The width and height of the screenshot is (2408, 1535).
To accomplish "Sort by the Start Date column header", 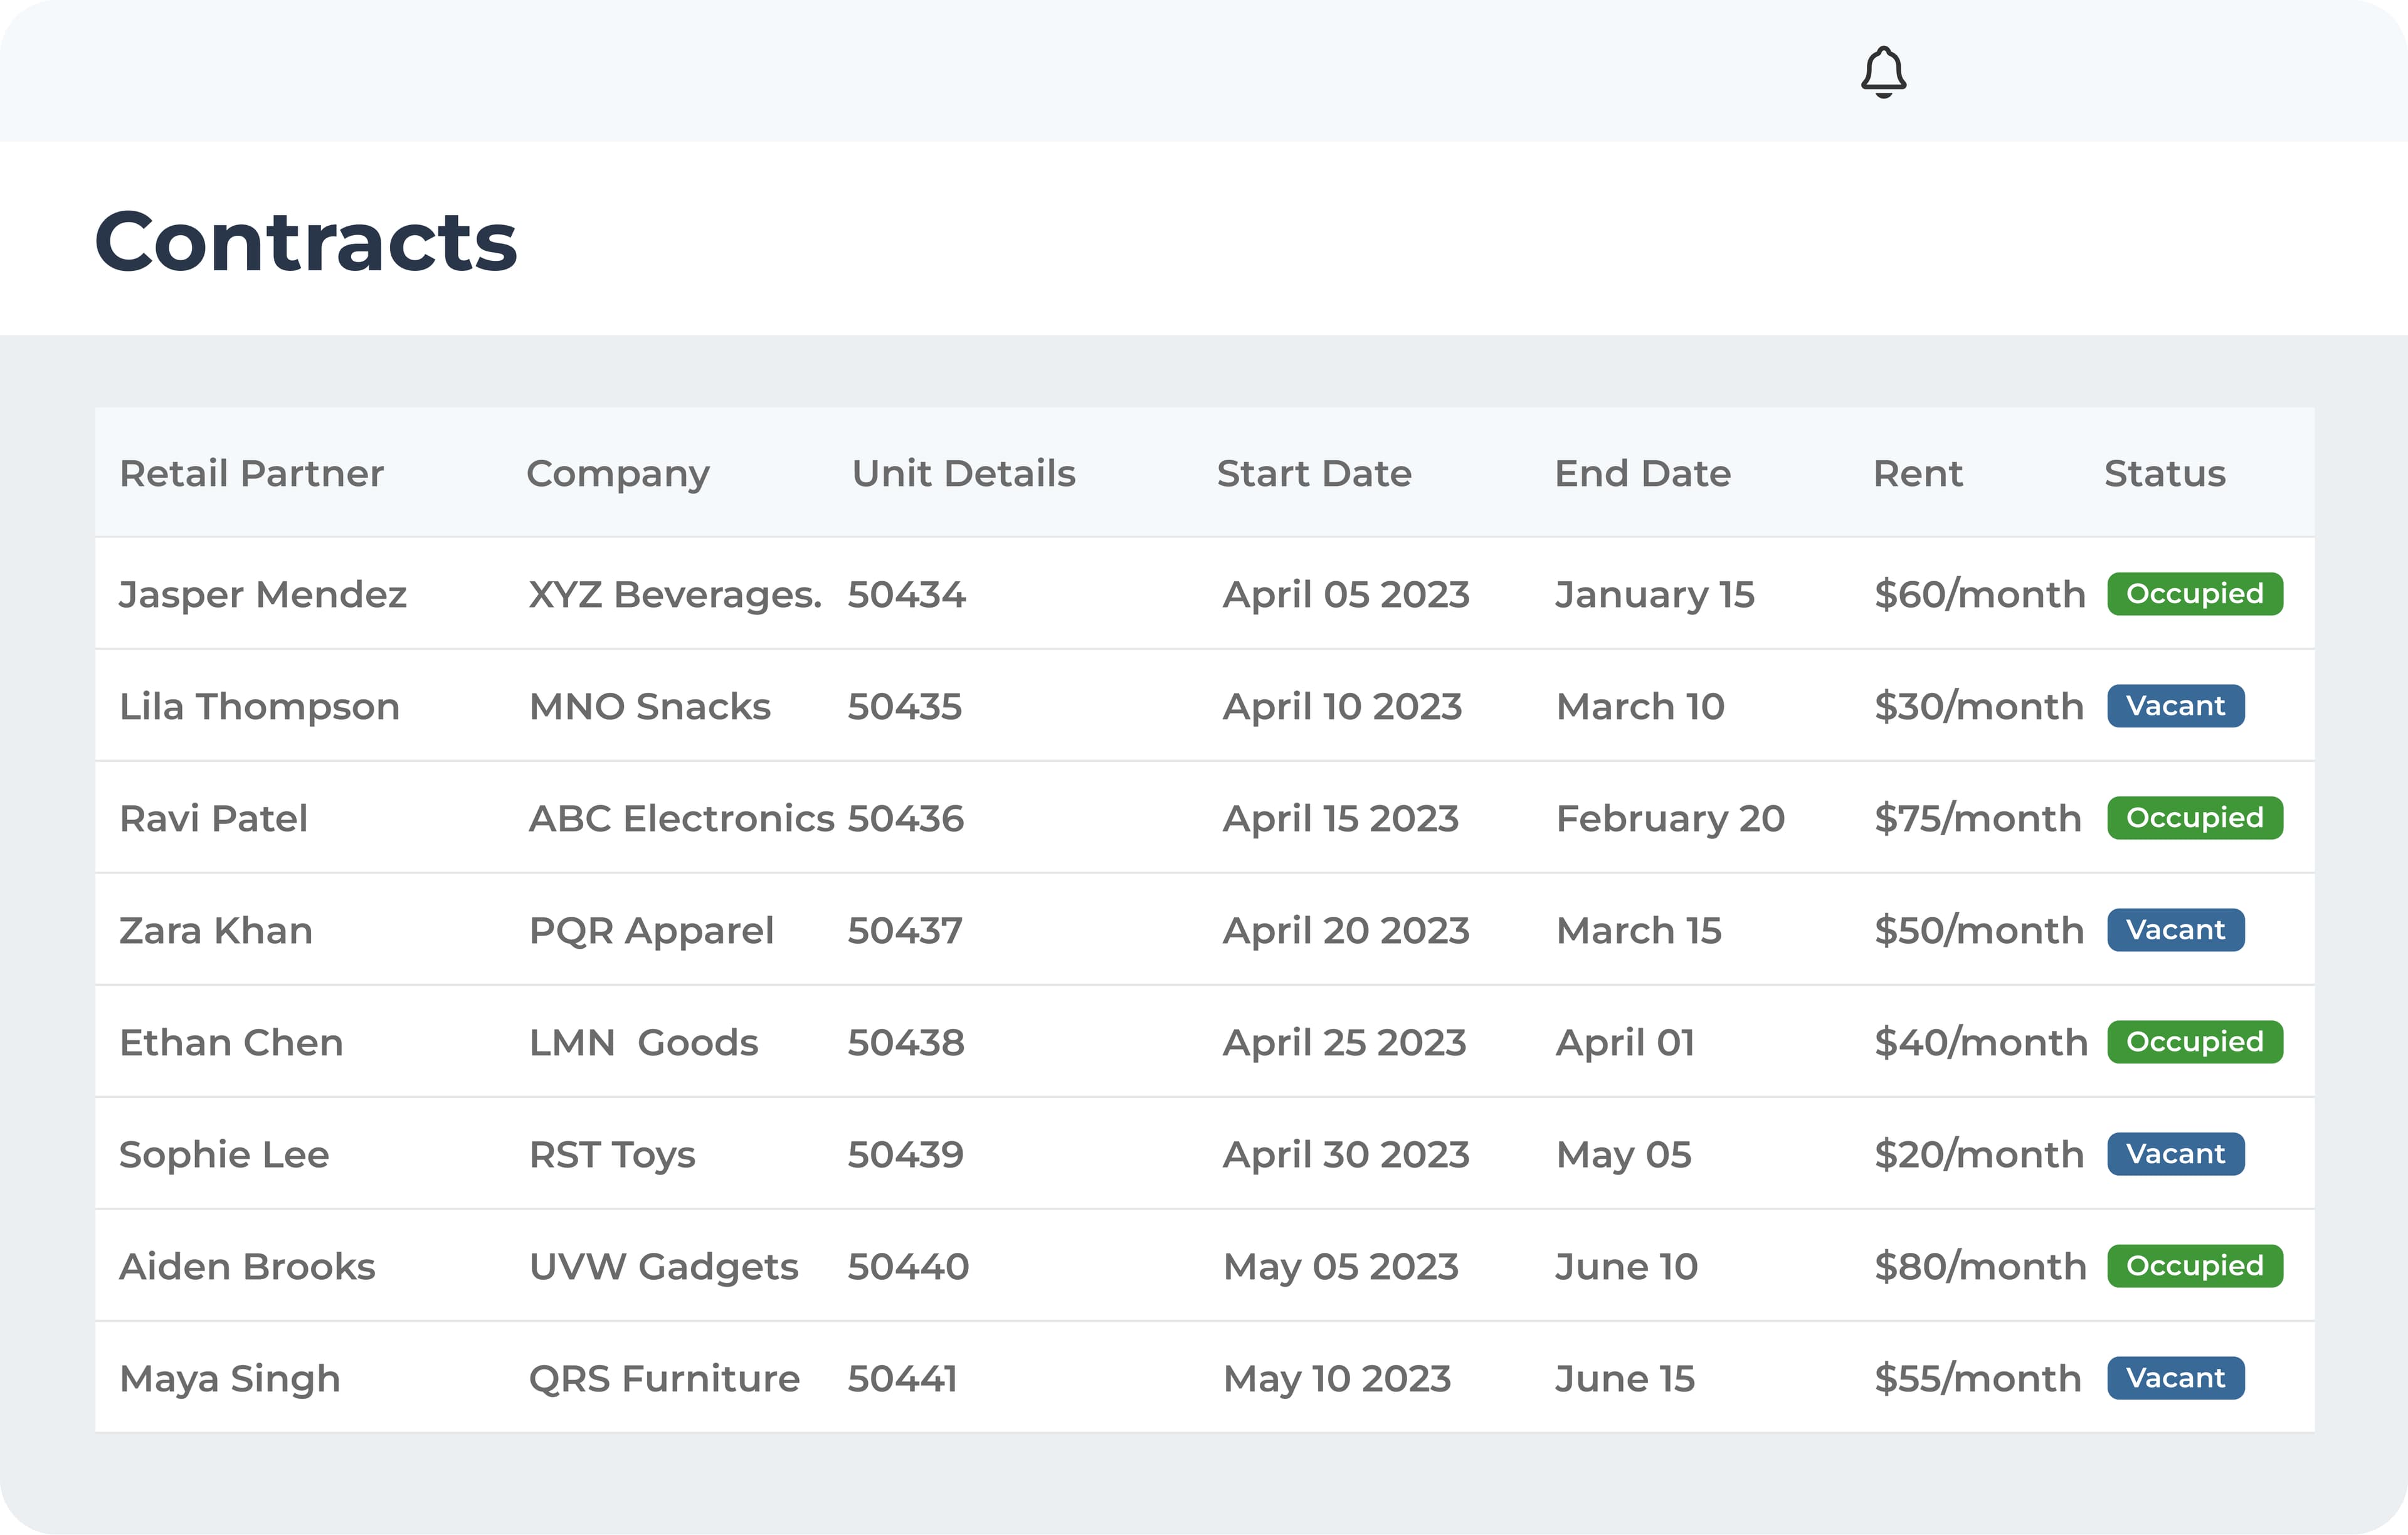I will tap(1313, 473).
